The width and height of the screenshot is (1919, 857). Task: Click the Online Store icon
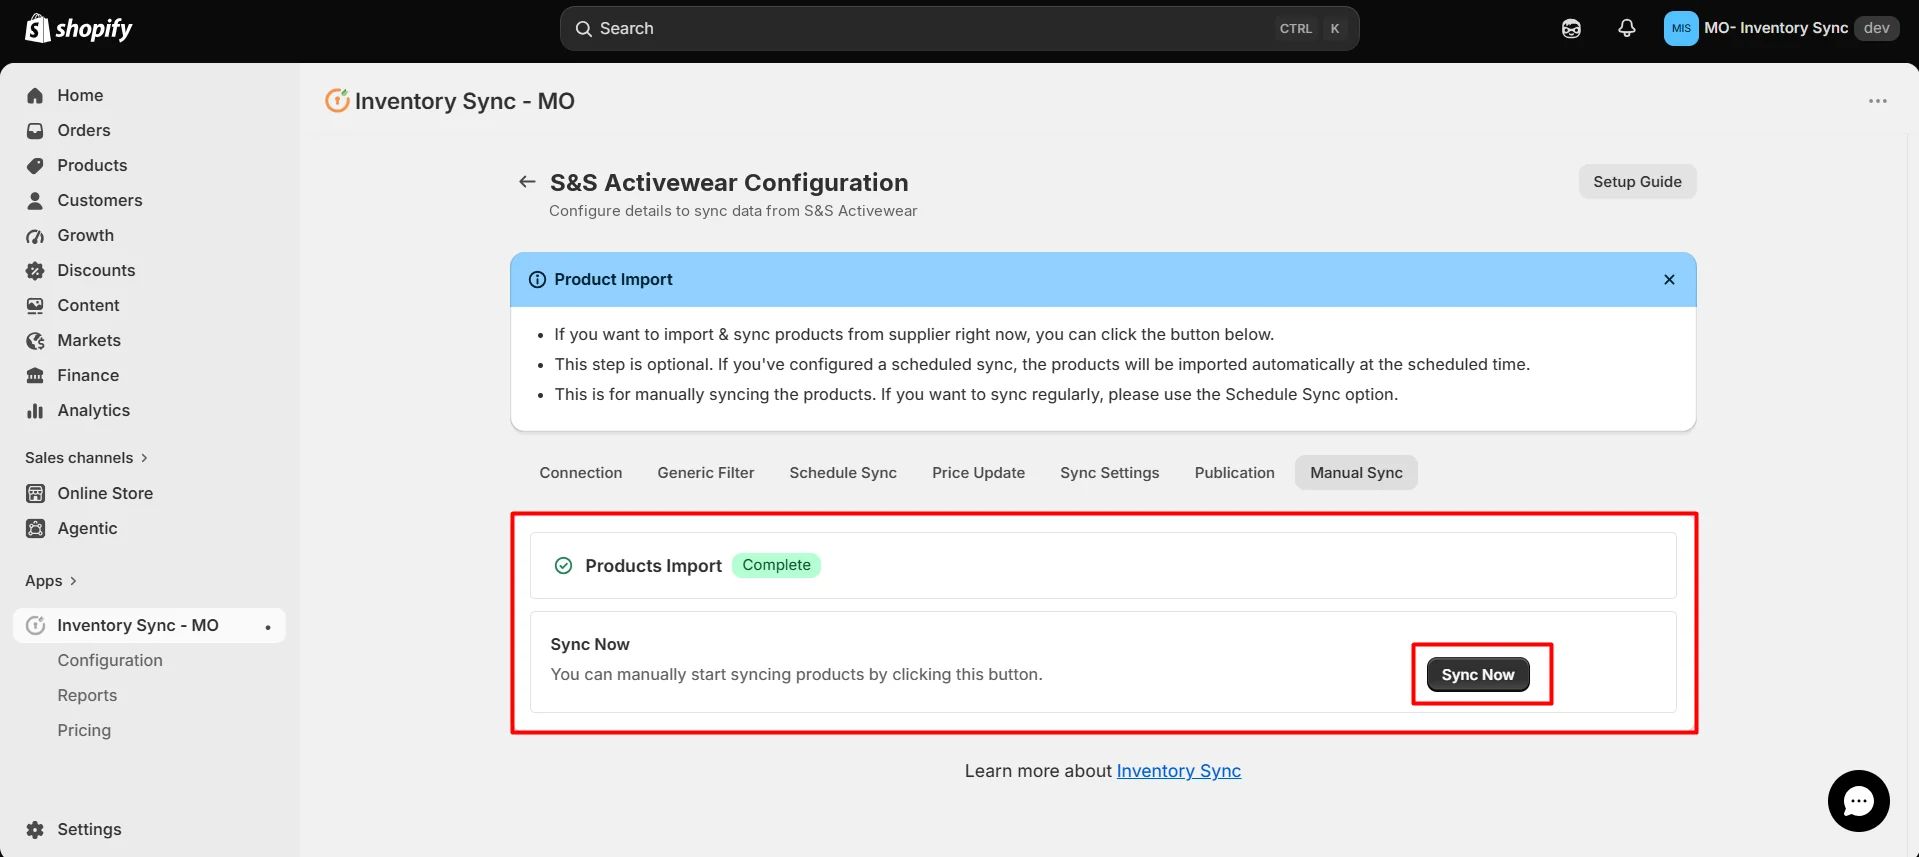[35, 493]
